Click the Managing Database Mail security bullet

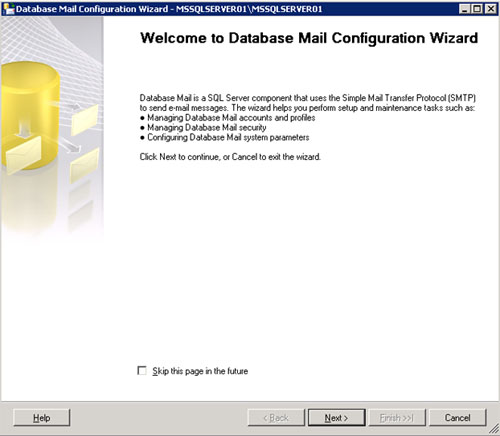click(203, 127)
